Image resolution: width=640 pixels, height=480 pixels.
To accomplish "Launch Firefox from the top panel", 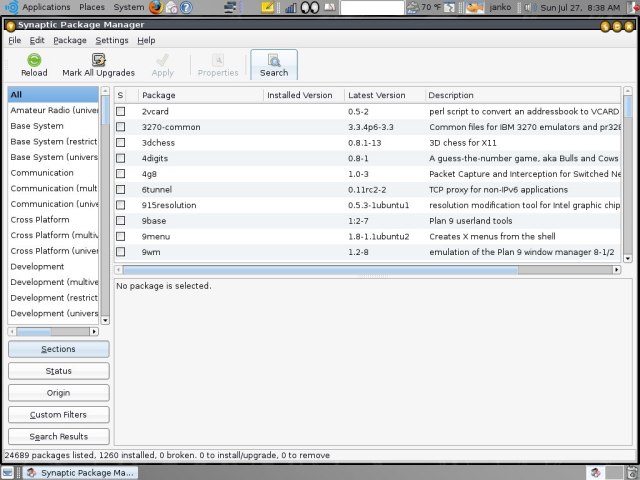I will [x=156, y=7].
